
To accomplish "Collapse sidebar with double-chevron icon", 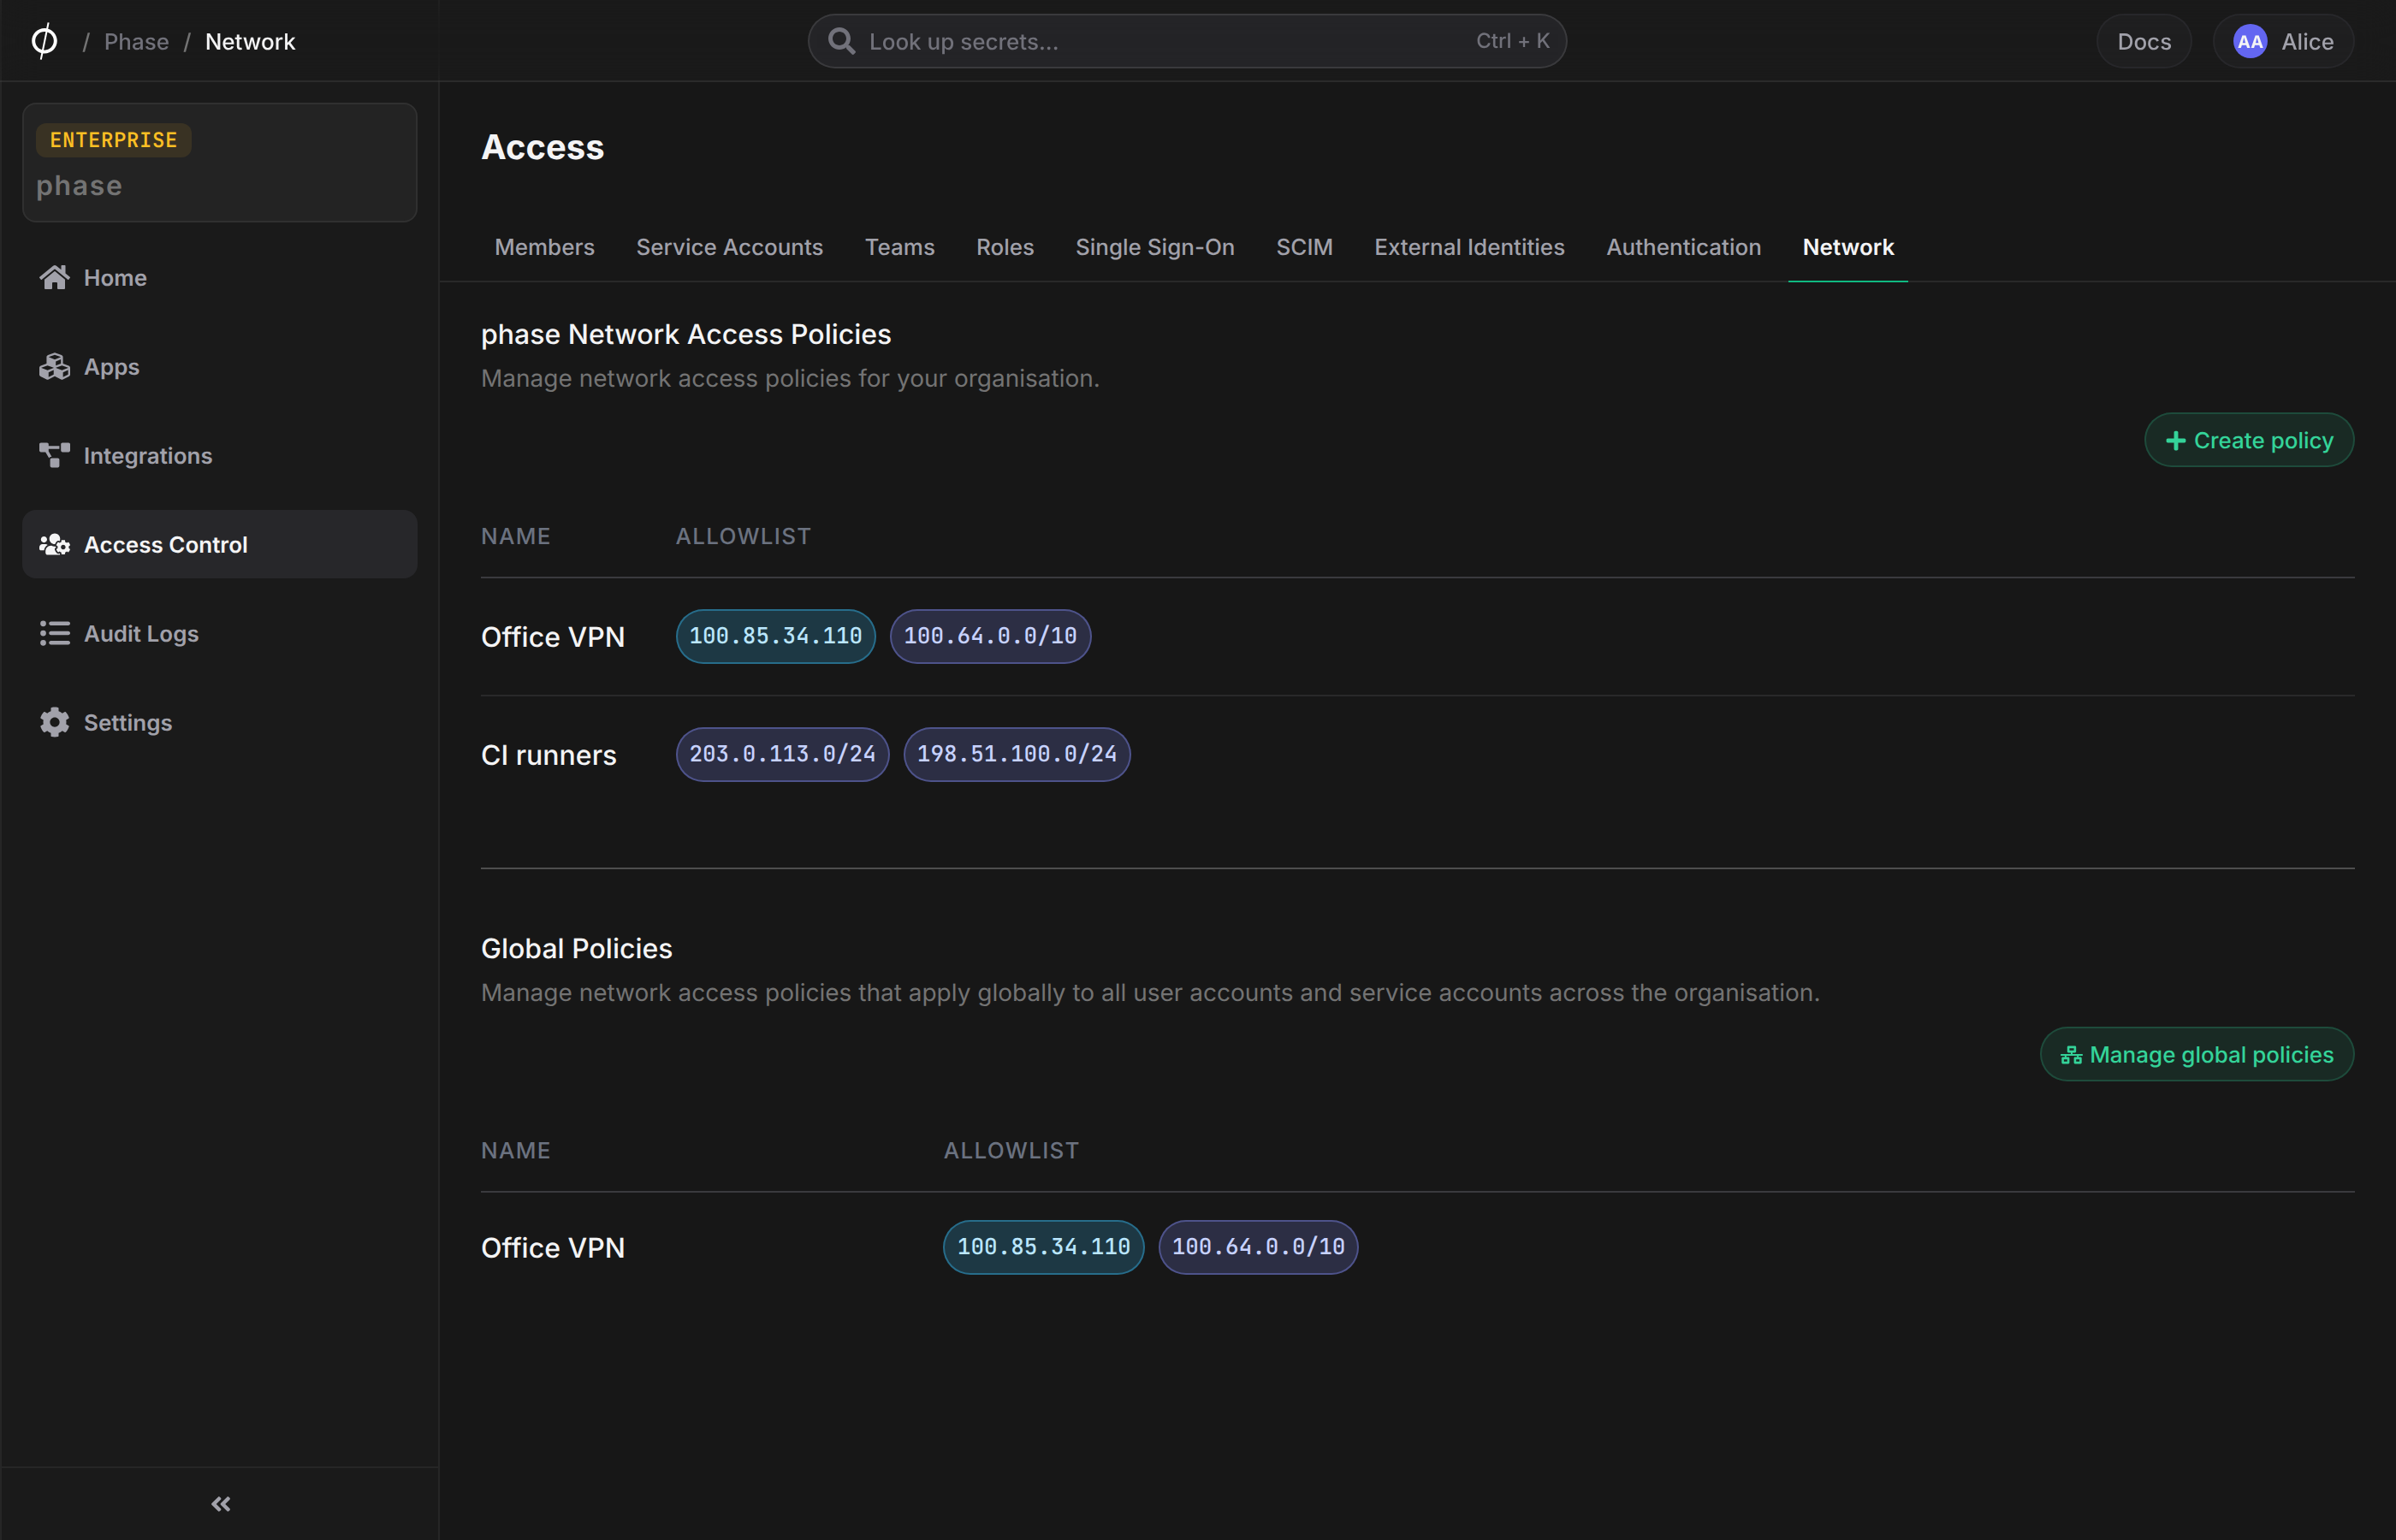I will coord(221,1504).
